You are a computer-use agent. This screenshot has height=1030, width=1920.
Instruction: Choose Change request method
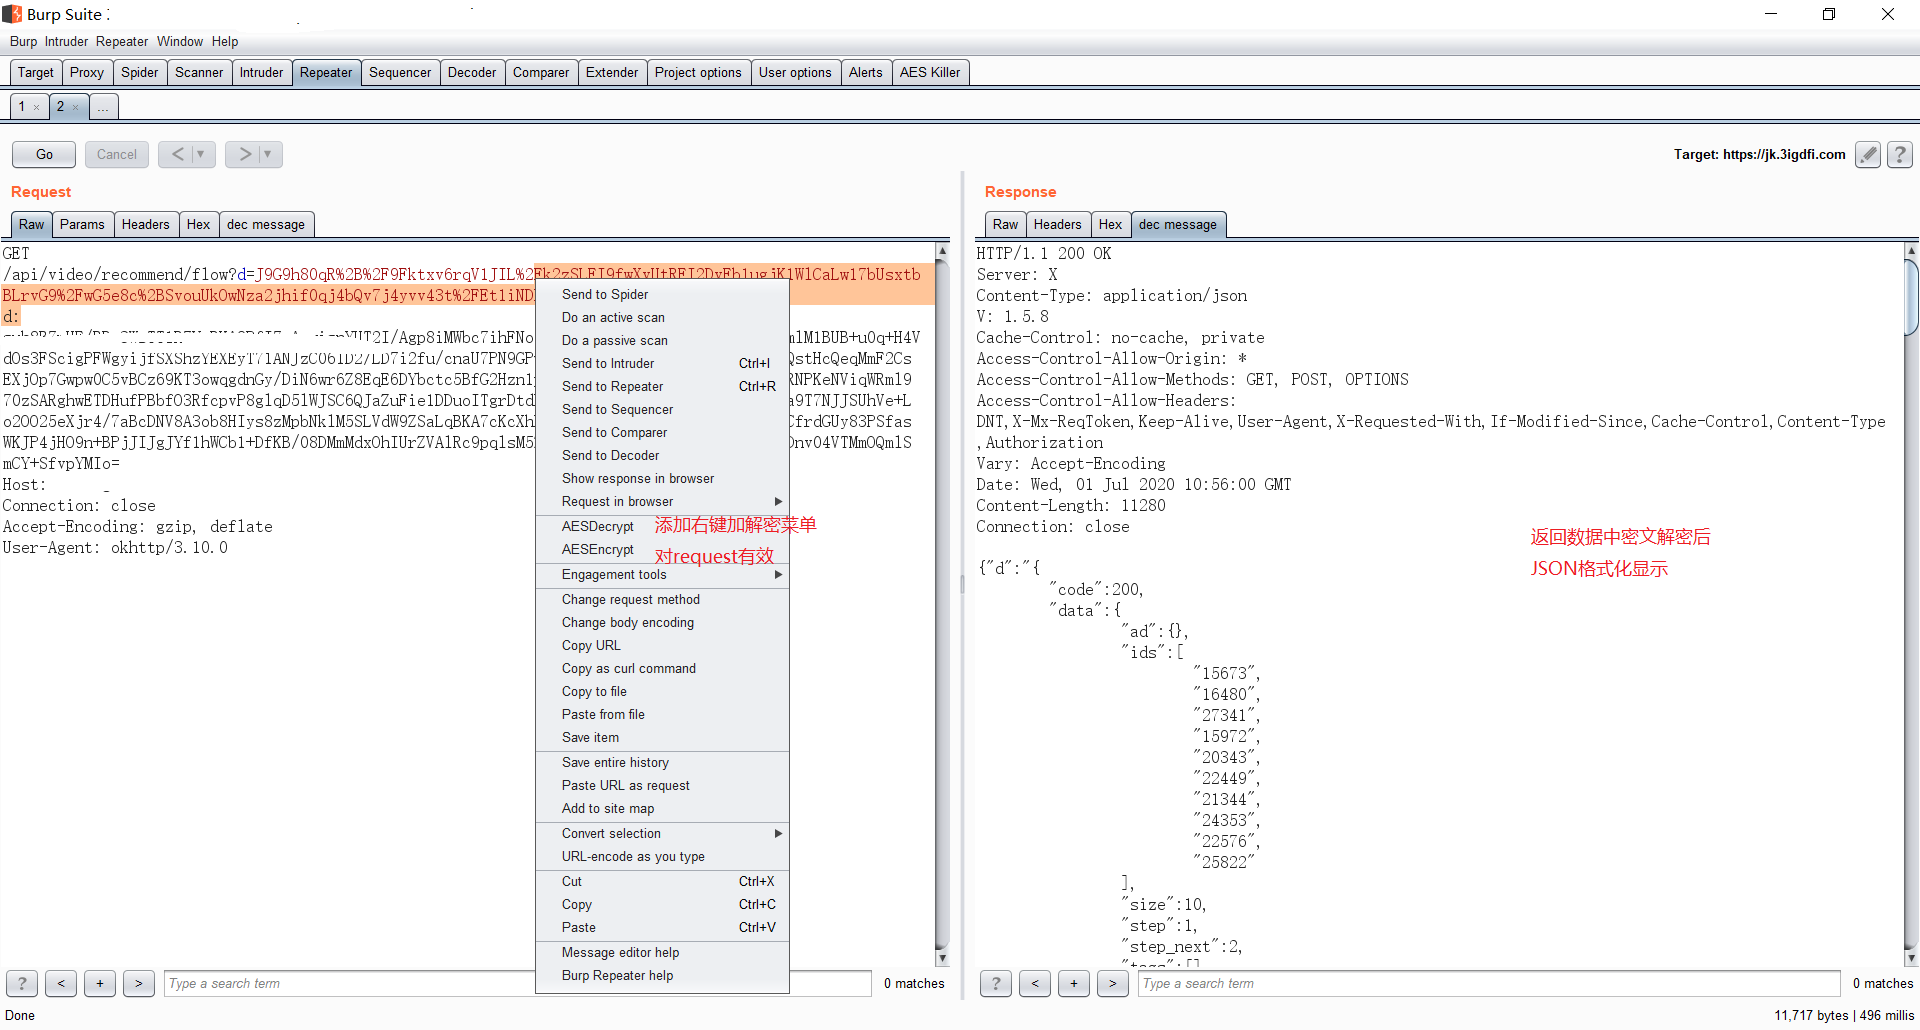[662, 600]
